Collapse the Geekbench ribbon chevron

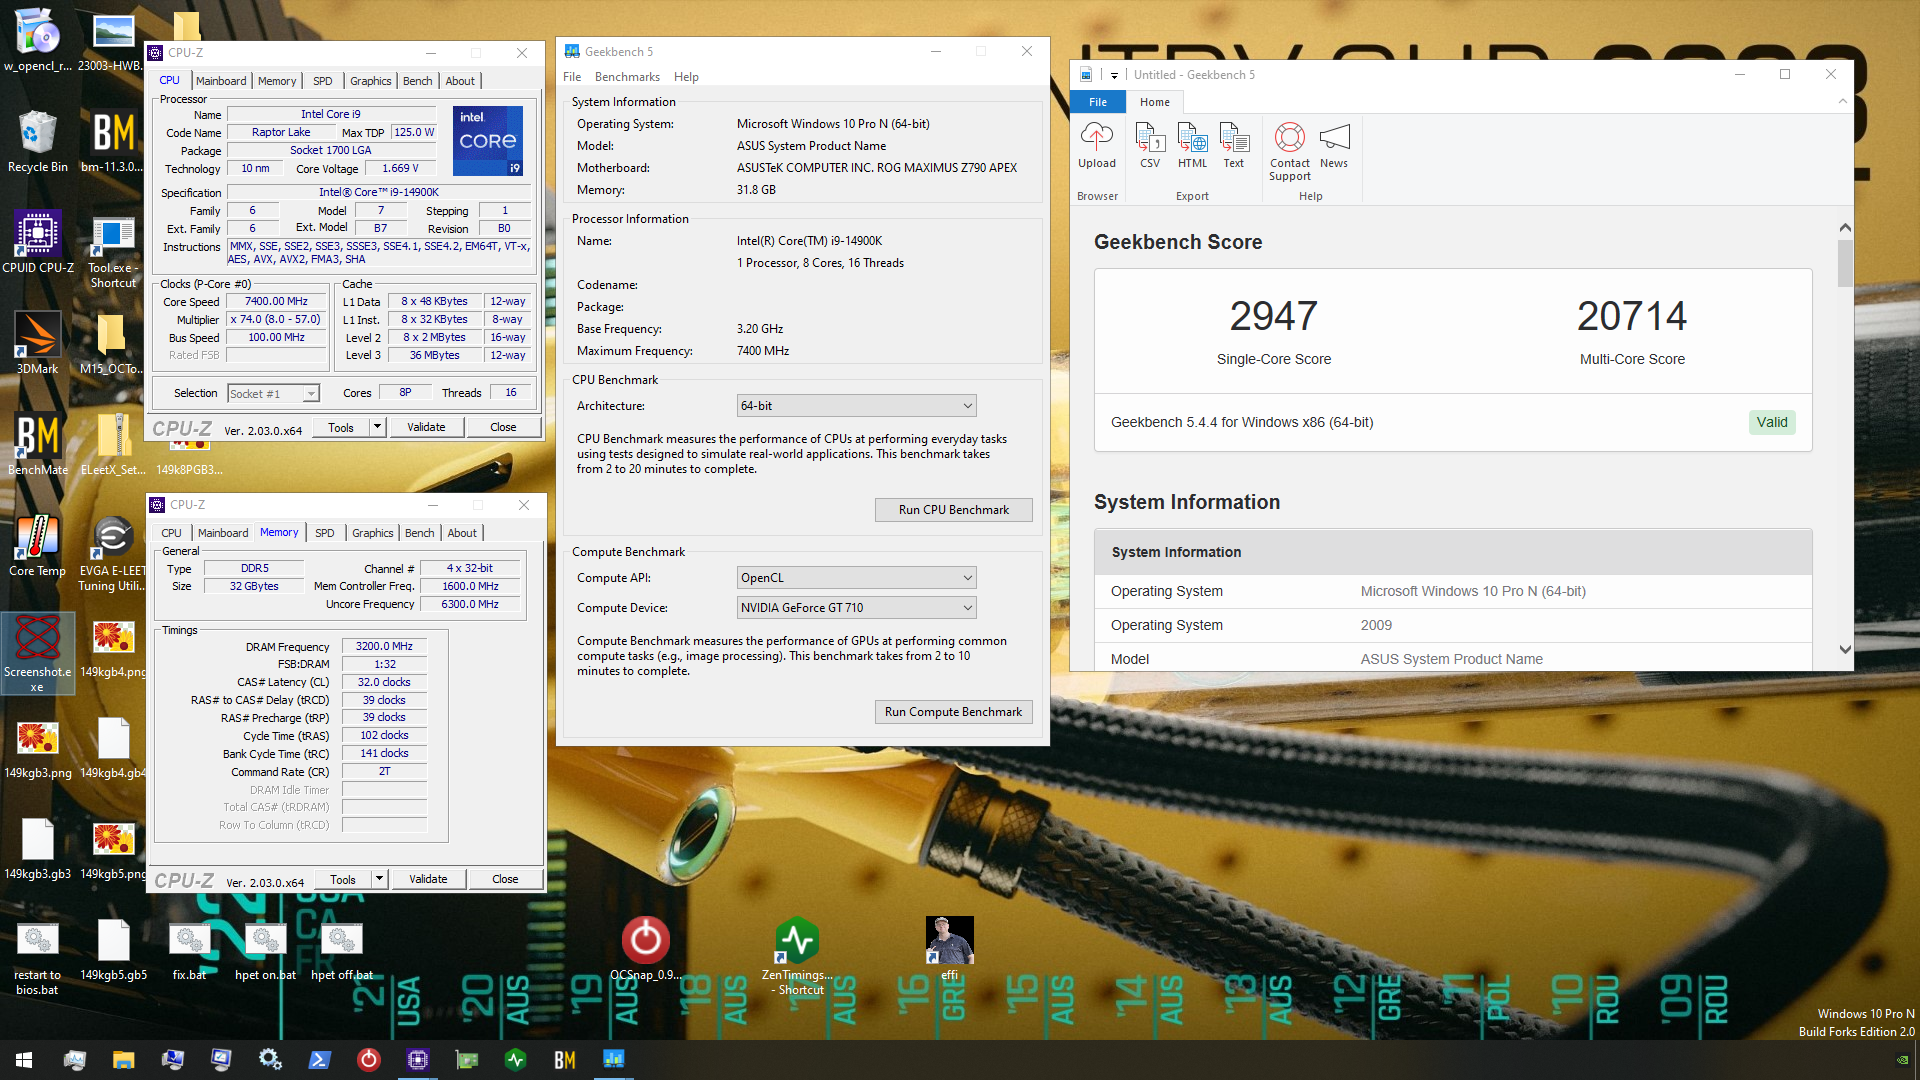coord(1842,101)
